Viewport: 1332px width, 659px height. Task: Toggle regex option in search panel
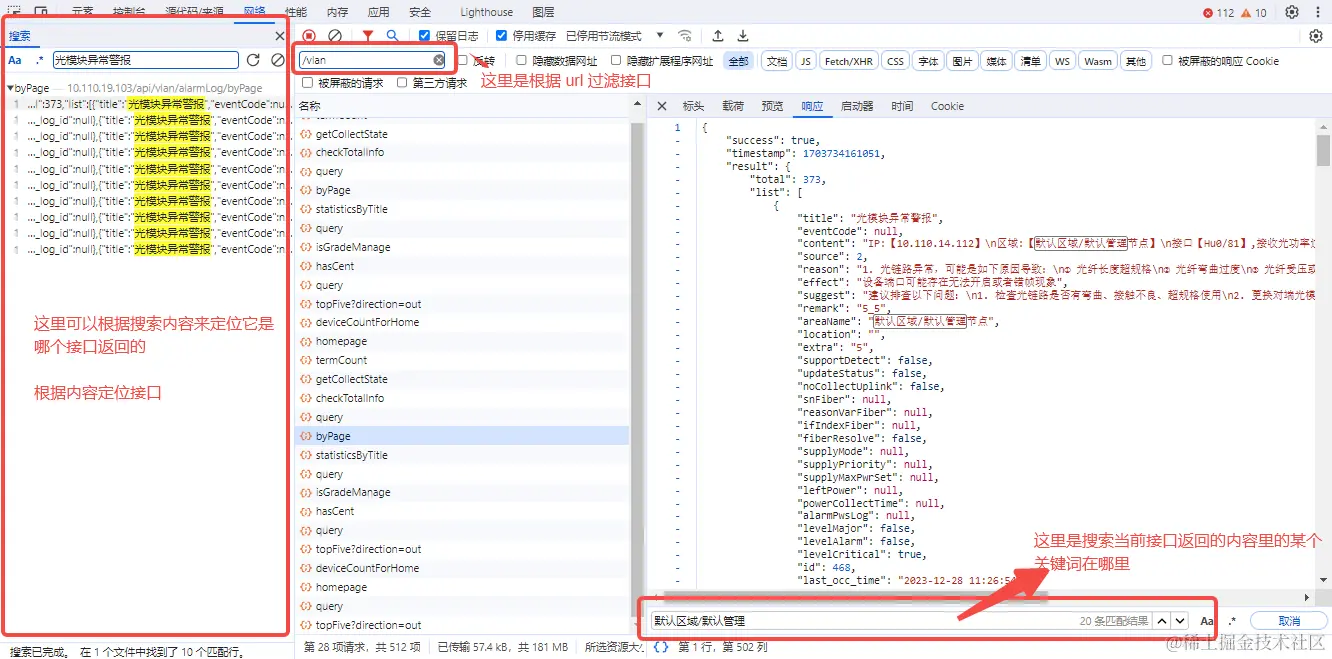click(40, 60)
